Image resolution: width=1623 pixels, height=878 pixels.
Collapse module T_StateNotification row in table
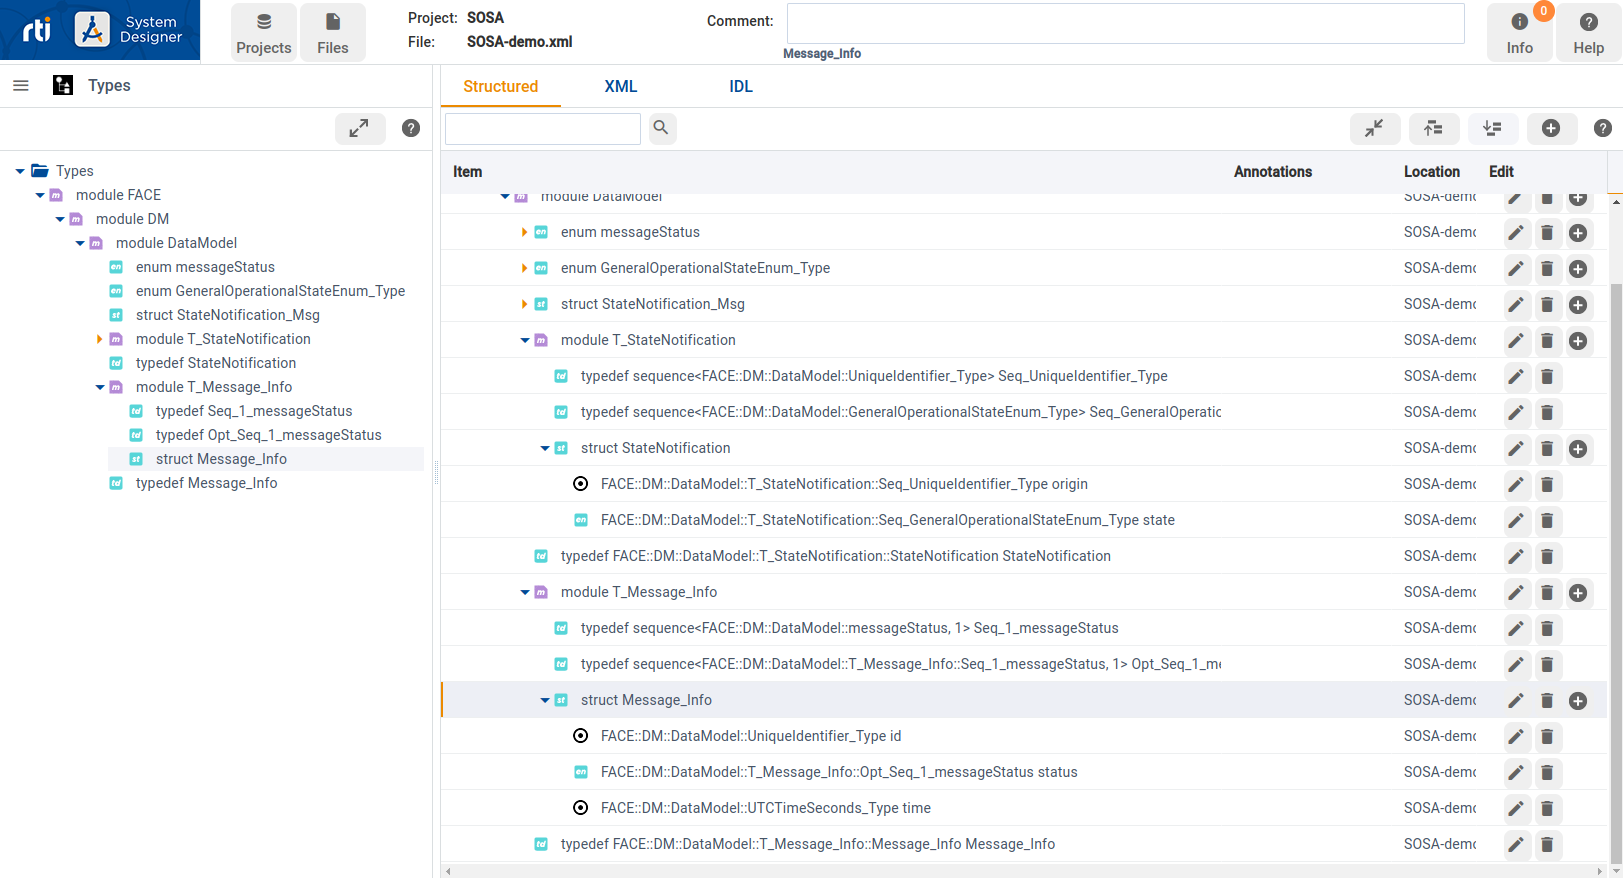pyautogui.click(x=524, y=340)
